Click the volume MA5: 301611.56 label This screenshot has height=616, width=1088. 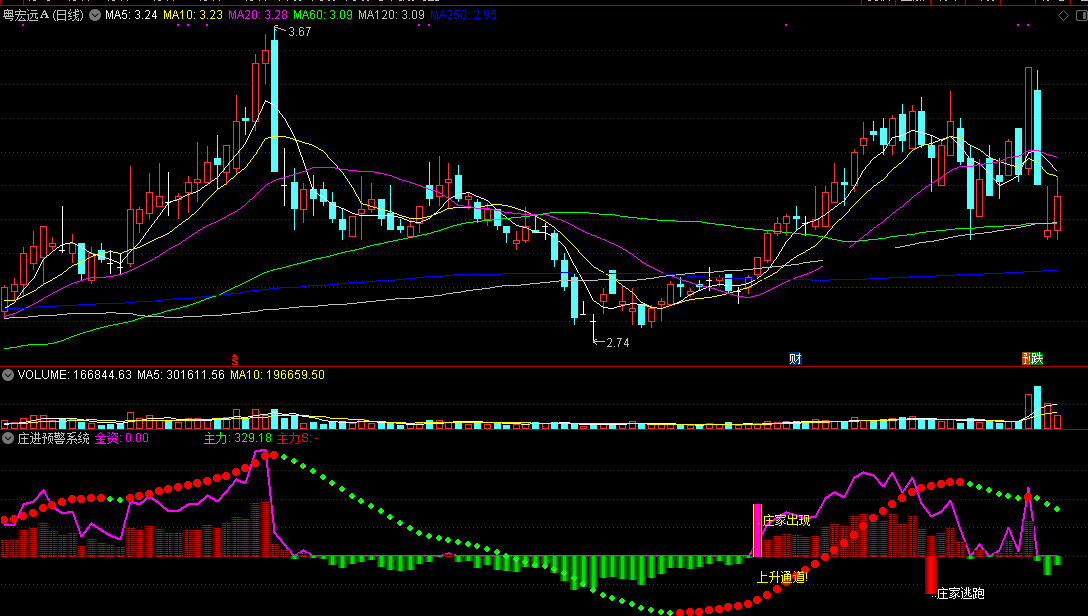point(180,375)
